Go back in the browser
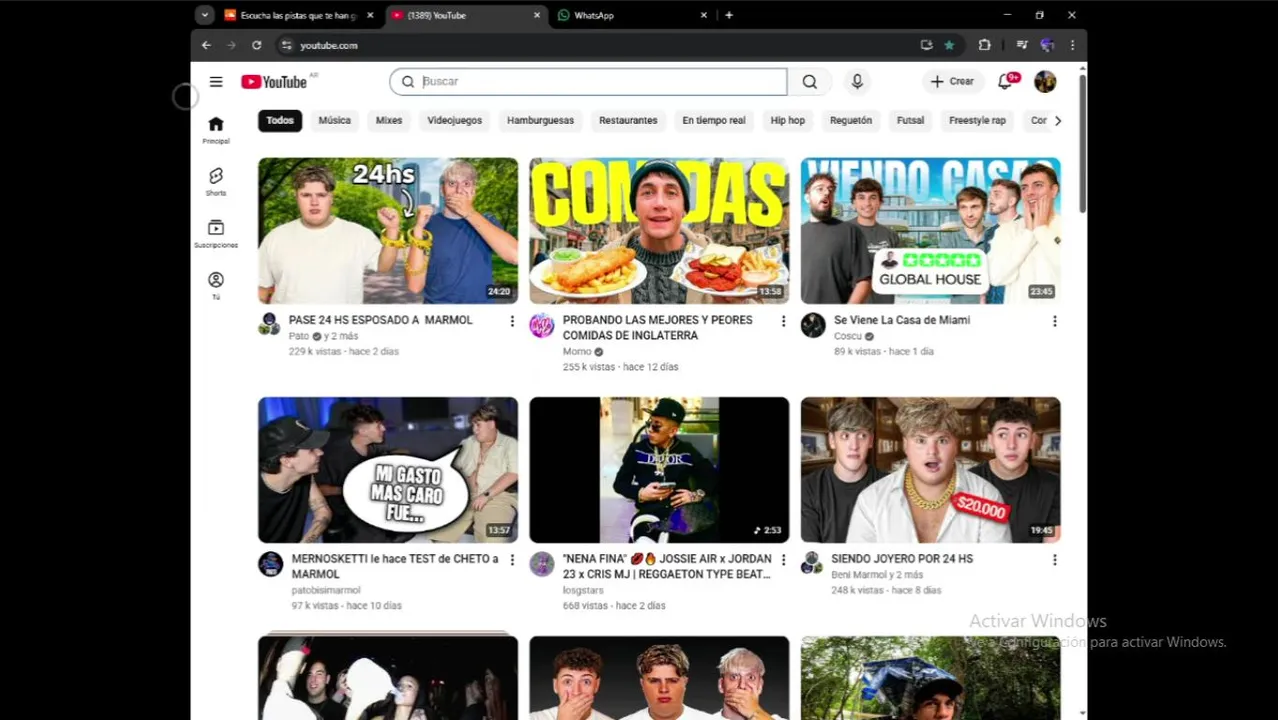Image resolution: width=1278 pixels, height=720 pixels. coord(206,45)
